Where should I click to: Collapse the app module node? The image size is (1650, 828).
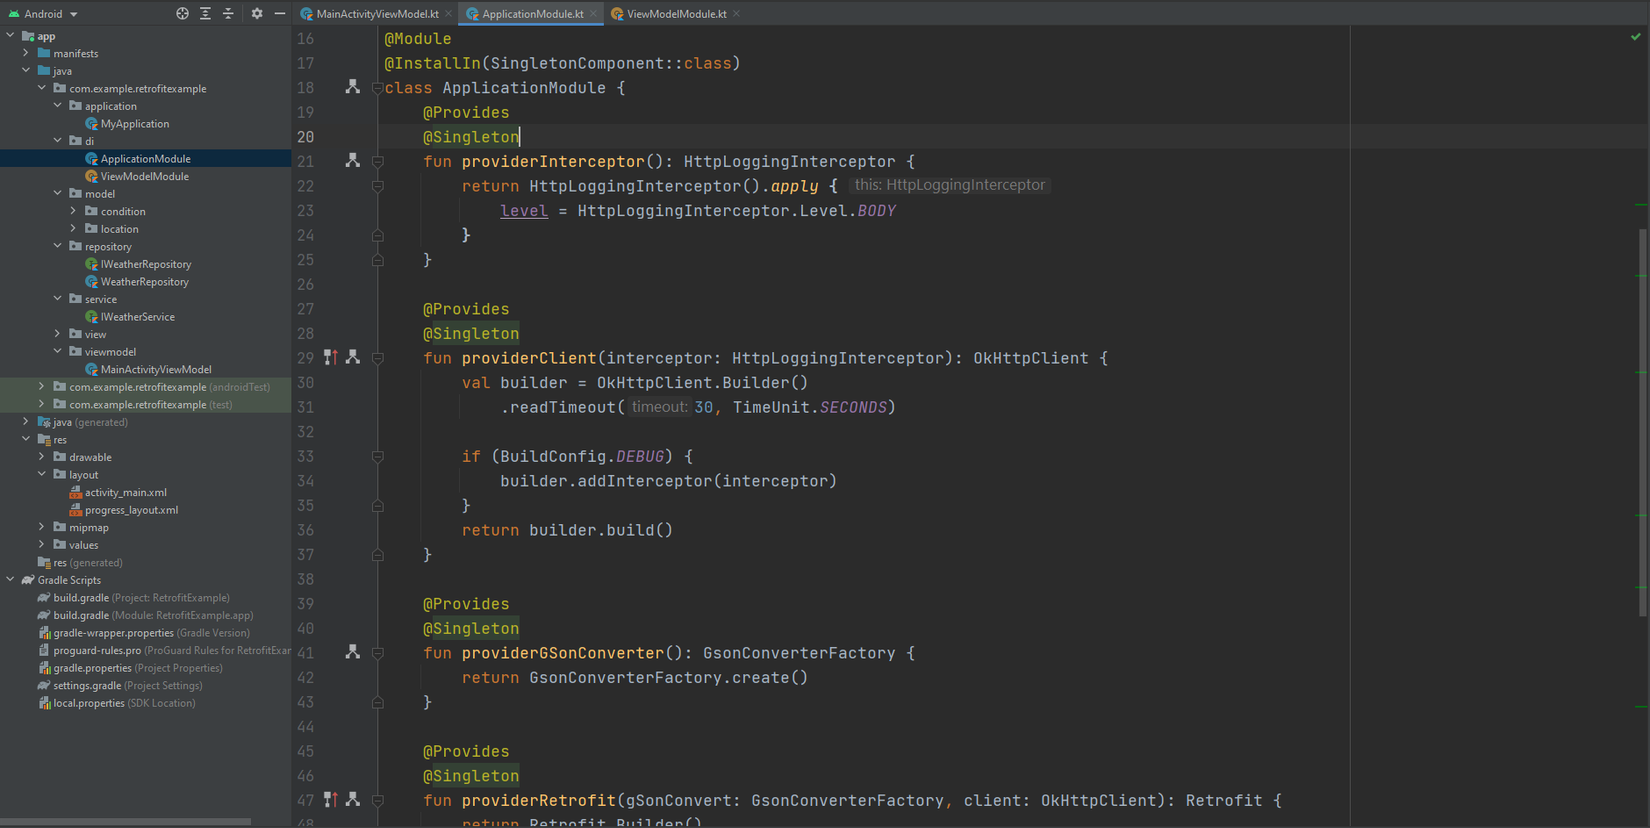[10, 36]
